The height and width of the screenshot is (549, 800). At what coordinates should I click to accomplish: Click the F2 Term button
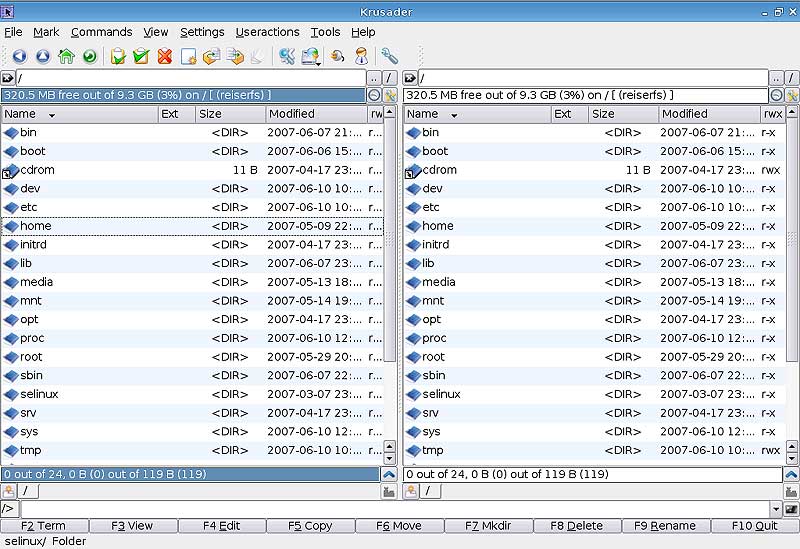pyautogui.click(x=44, y=526)
